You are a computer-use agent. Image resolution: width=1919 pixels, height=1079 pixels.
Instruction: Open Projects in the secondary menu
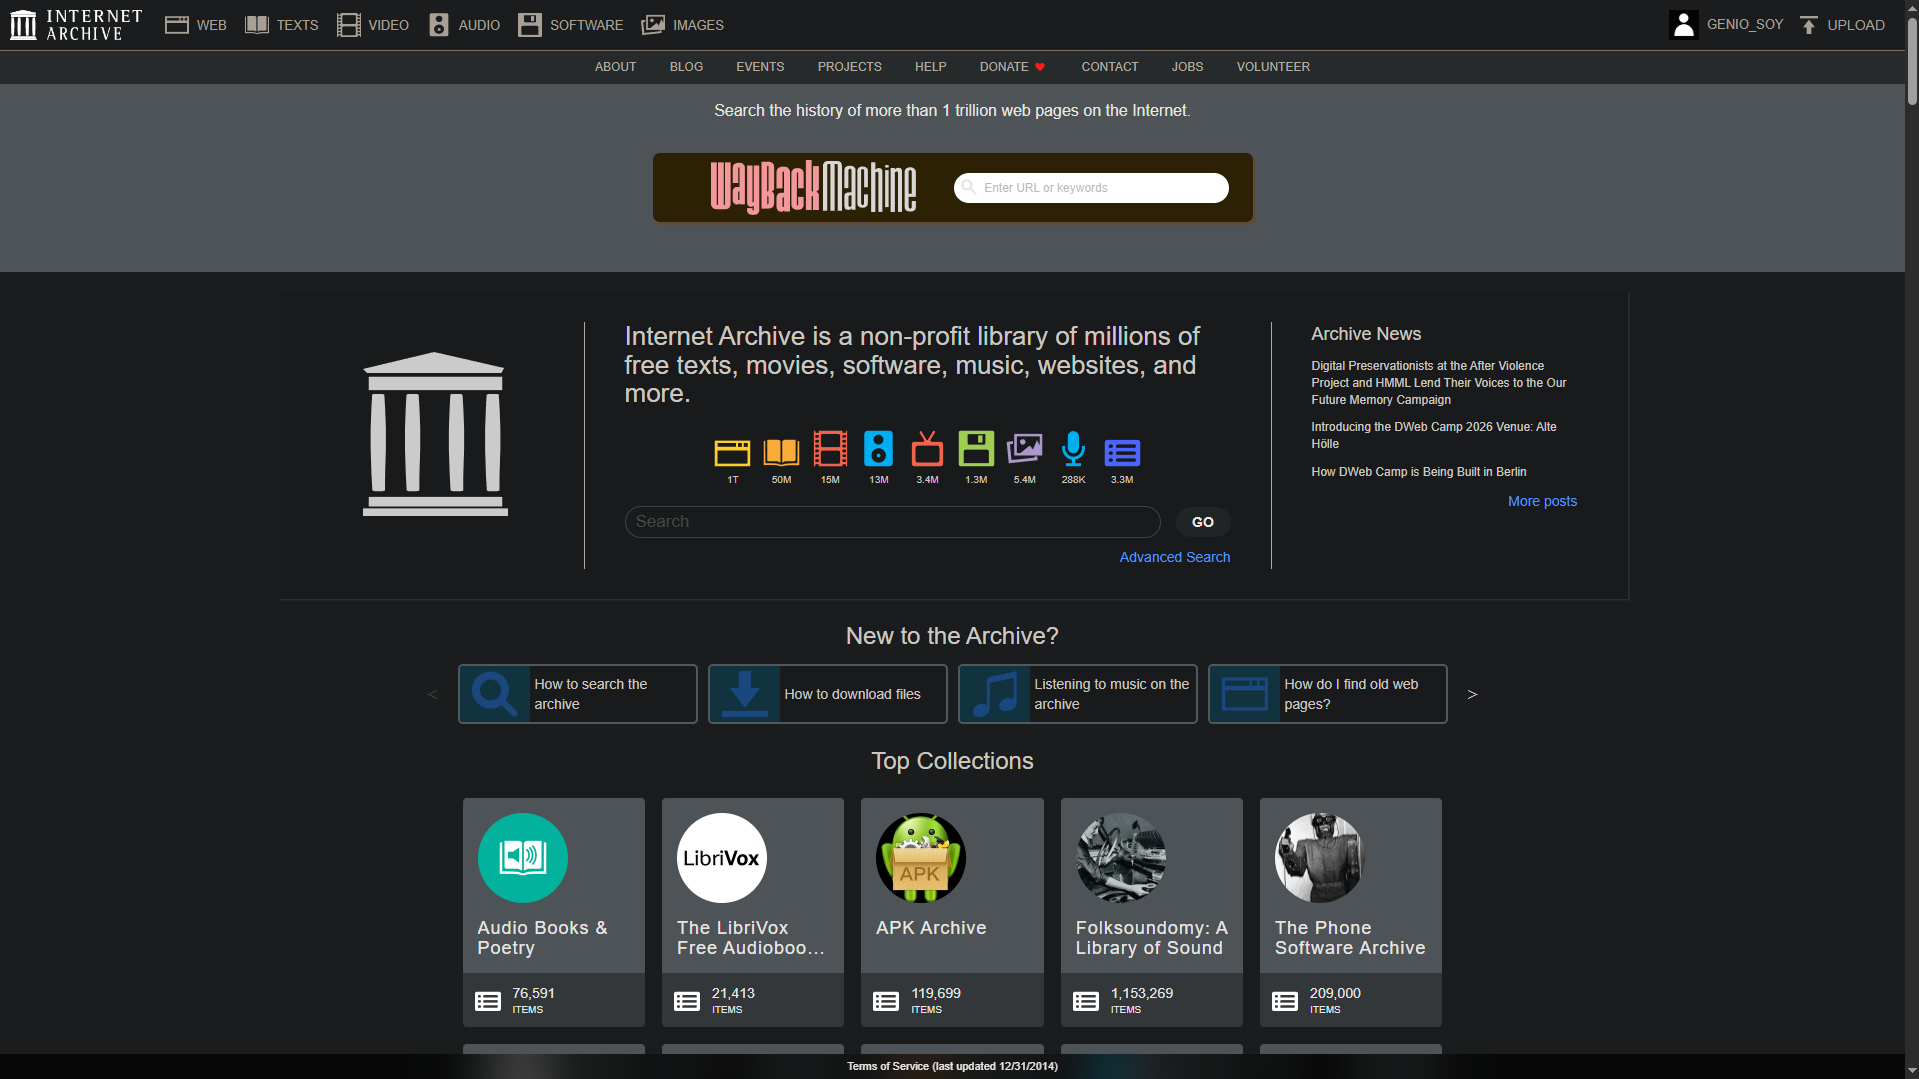(x=849, y=67)
